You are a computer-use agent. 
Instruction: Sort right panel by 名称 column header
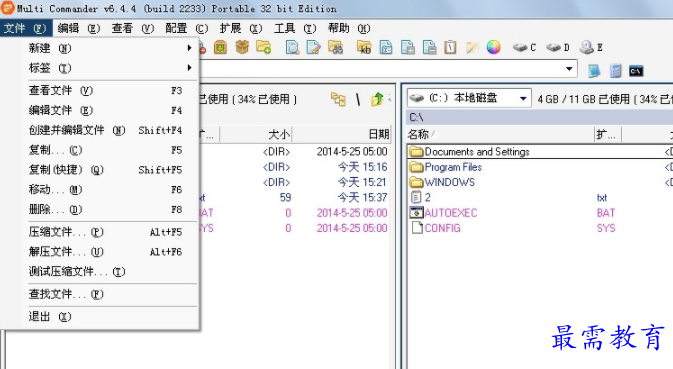click(x=500, y=135)
